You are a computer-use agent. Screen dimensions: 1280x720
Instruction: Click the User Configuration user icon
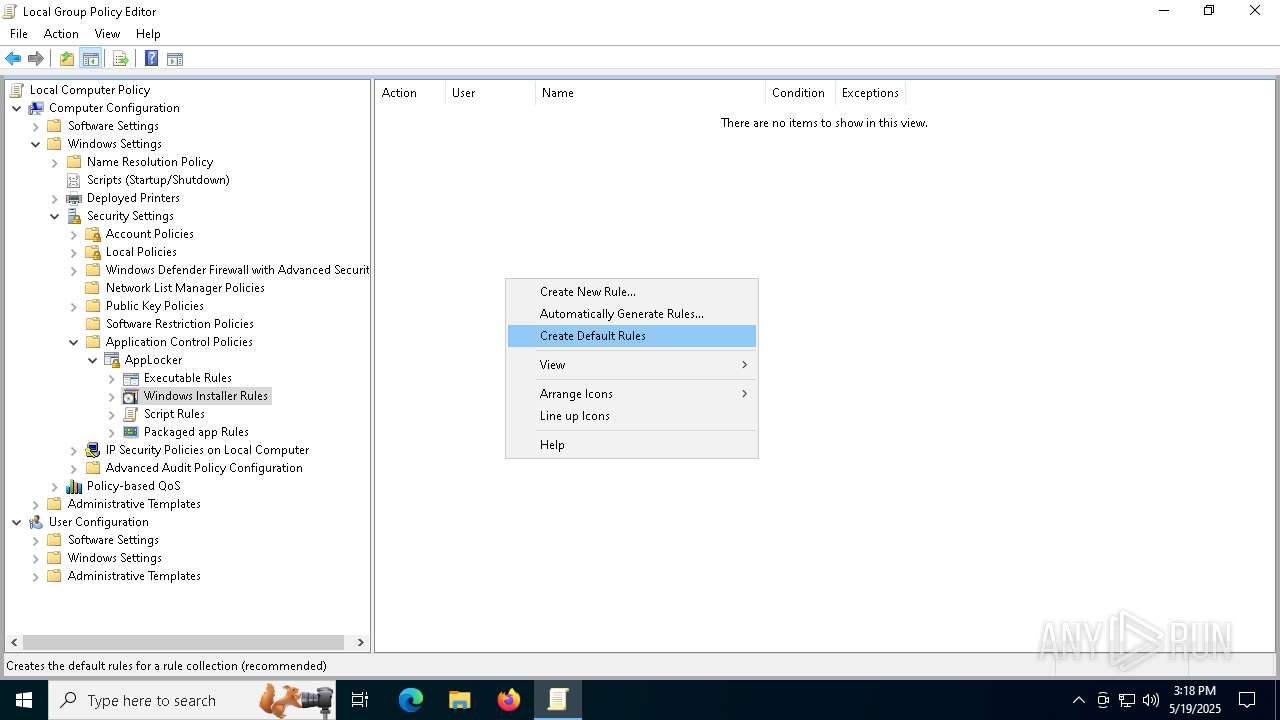[x=36, y=522]
